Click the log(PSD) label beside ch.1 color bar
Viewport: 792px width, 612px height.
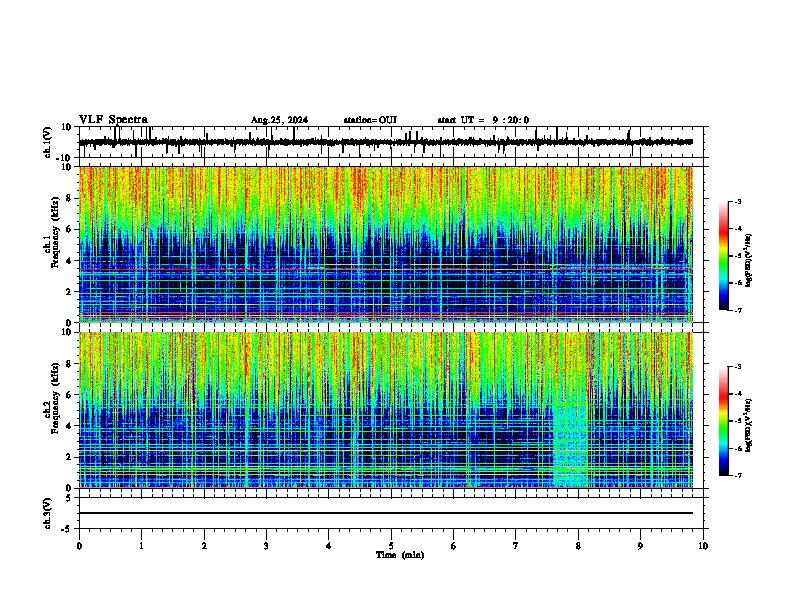749,261
